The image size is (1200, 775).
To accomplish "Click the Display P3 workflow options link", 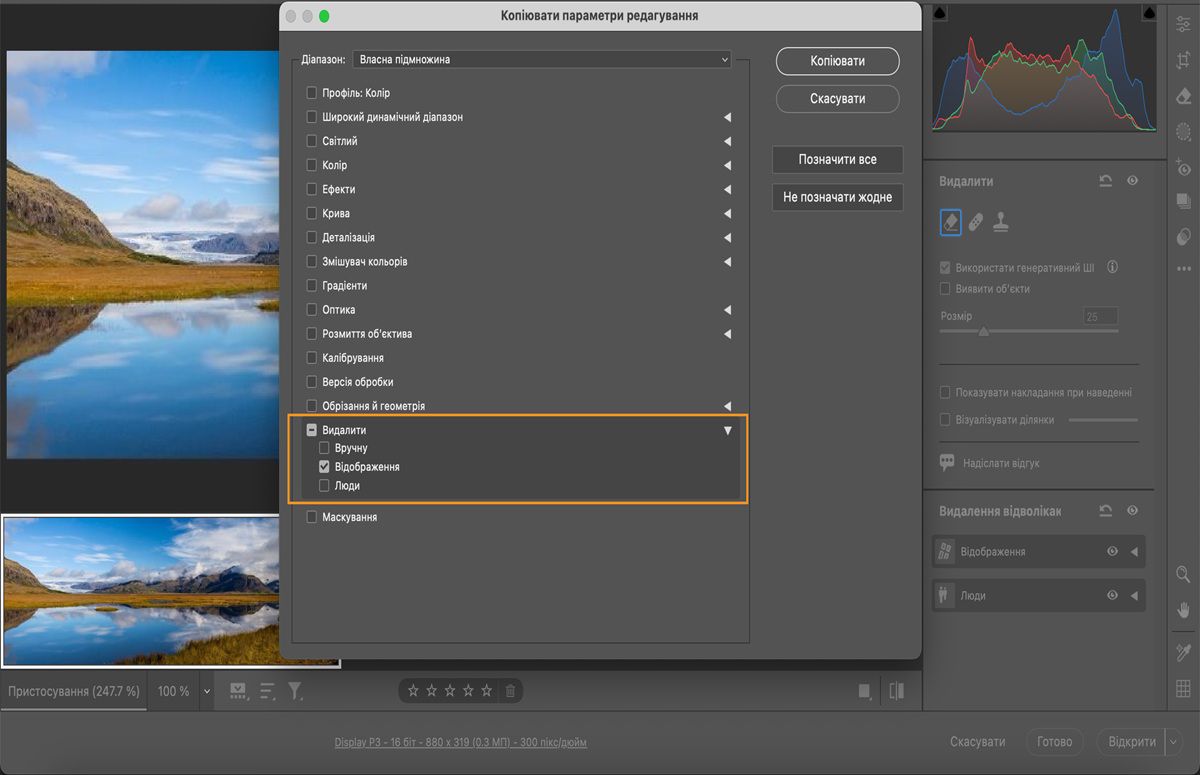I will (x=461, y=742).
